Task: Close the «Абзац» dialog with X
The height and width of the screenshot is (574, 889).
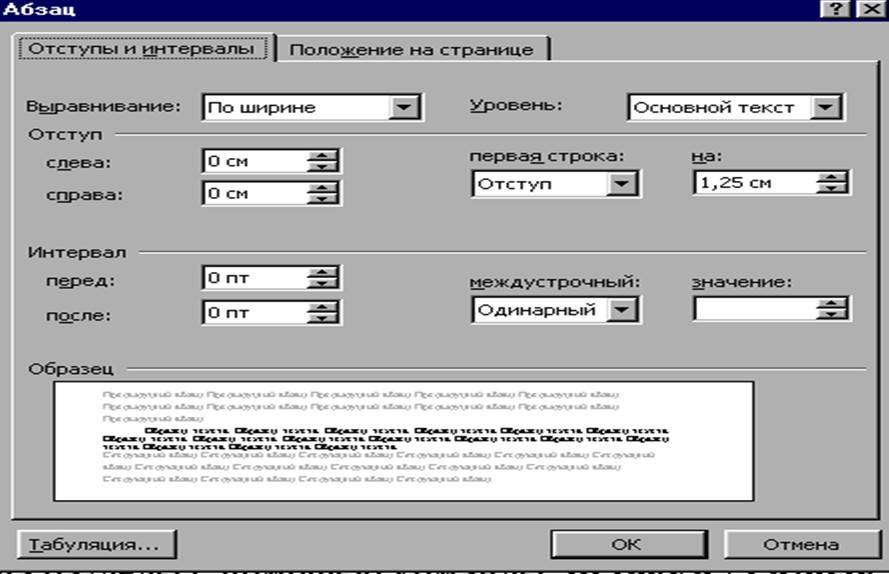Action: pyautogui.click(x=871, y=9)
